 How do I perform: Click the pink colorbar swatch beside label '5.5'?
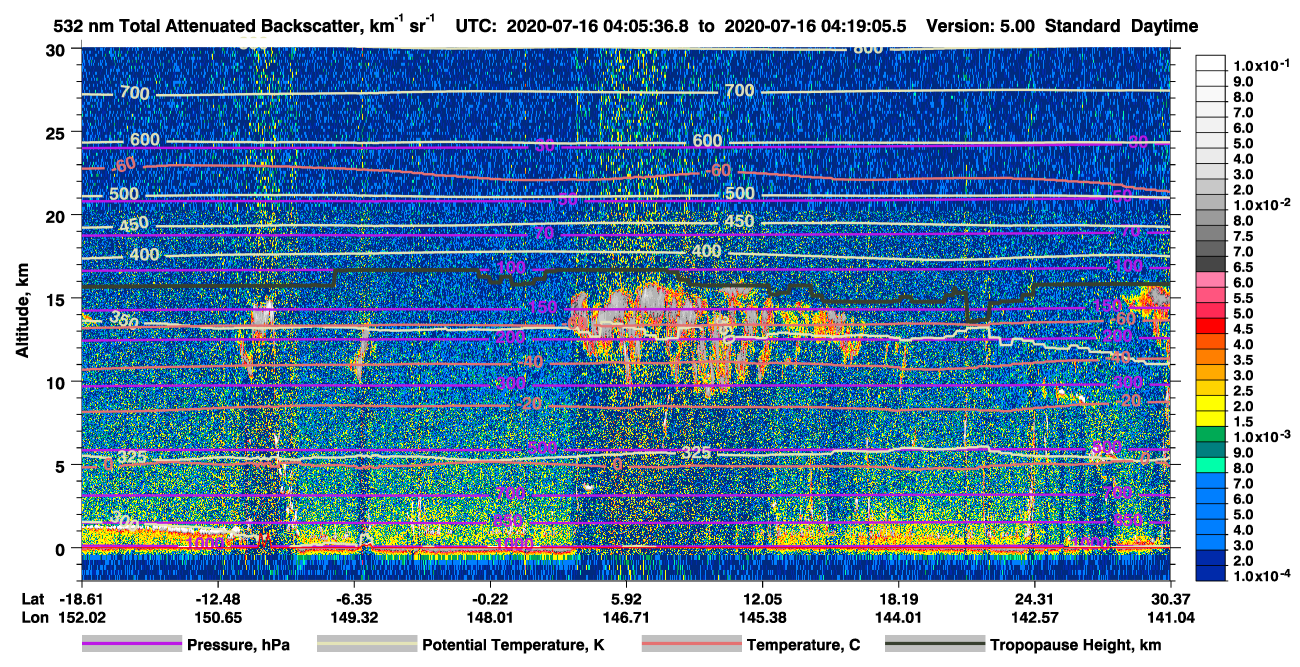(1211, 295)
